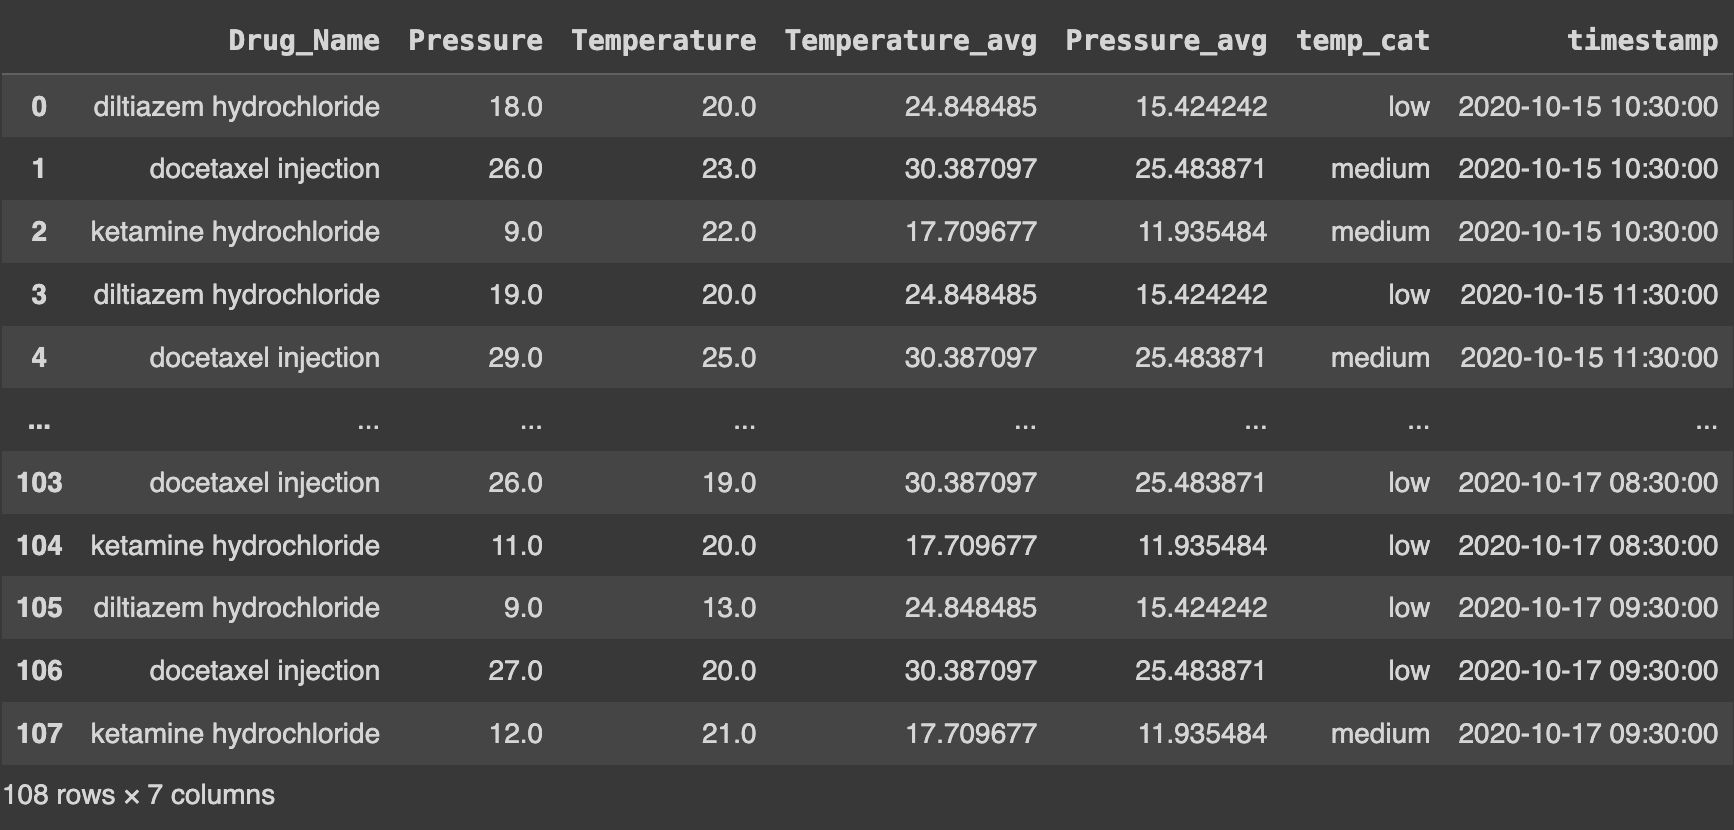1734x830 pixels.
Task: Click the Pressure column header
Action: point(475,40)
